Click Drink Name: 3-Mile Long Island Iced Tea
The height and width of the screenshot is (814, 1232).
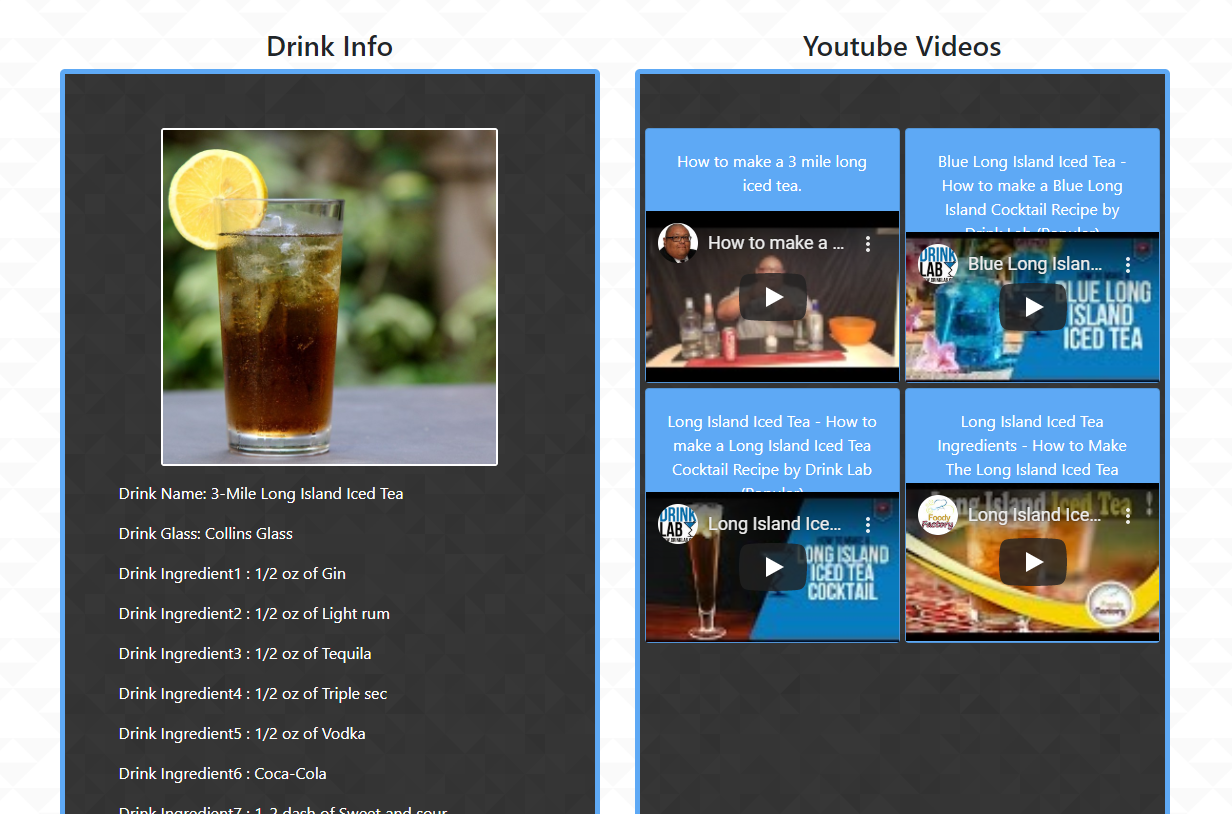tap(261, 494)
